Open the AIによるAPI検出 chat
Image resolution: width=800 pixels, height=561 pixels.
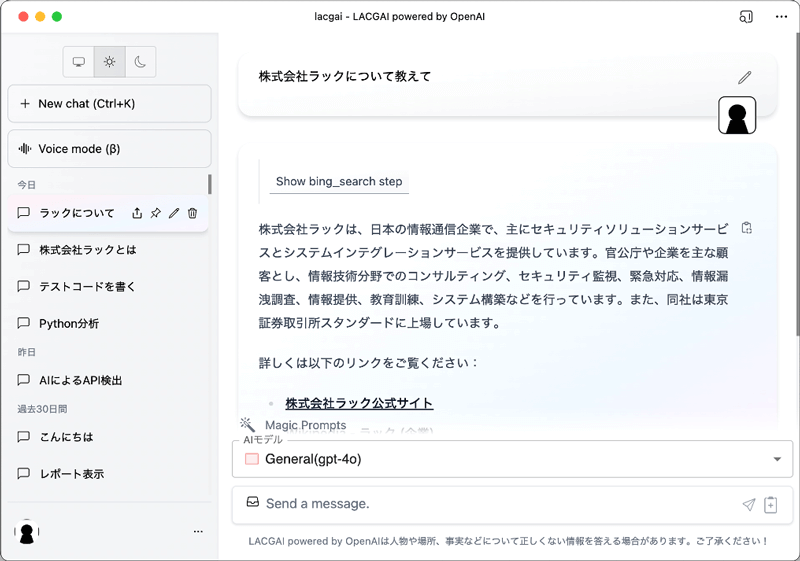click(107, 380)
